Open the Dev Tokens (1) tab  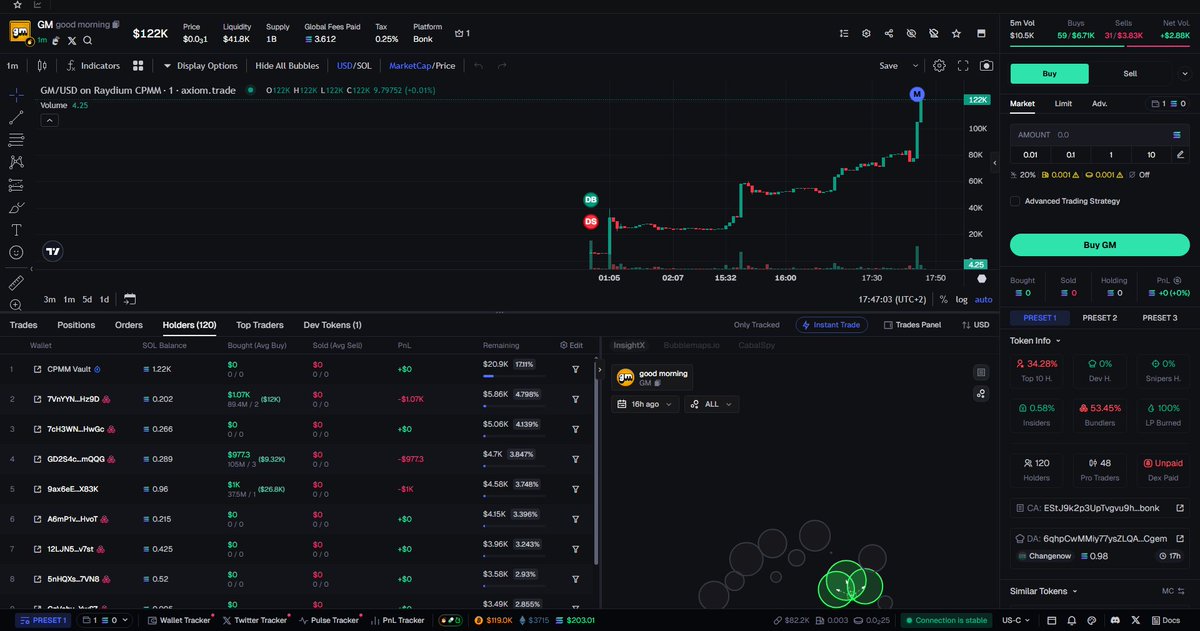coord(332,325)
